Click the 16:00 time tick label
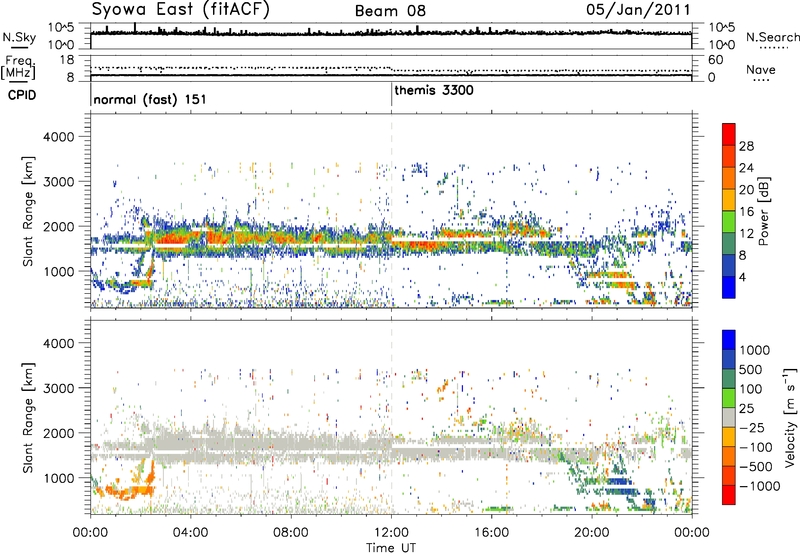 492,533
